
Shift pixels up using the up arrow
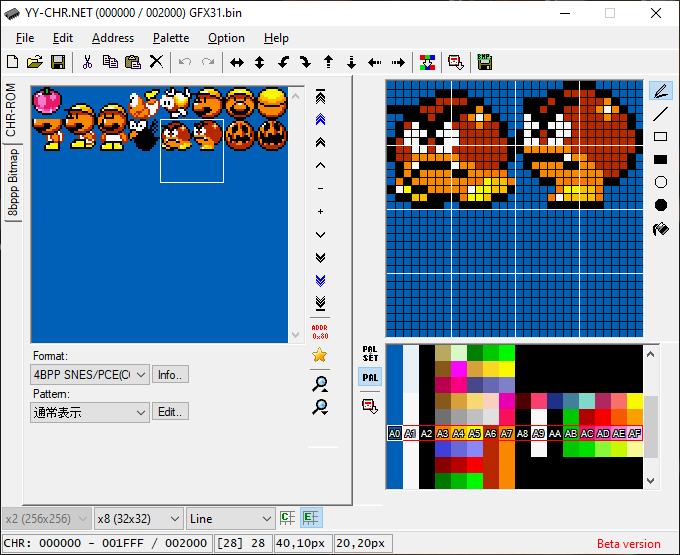point(328,62)
